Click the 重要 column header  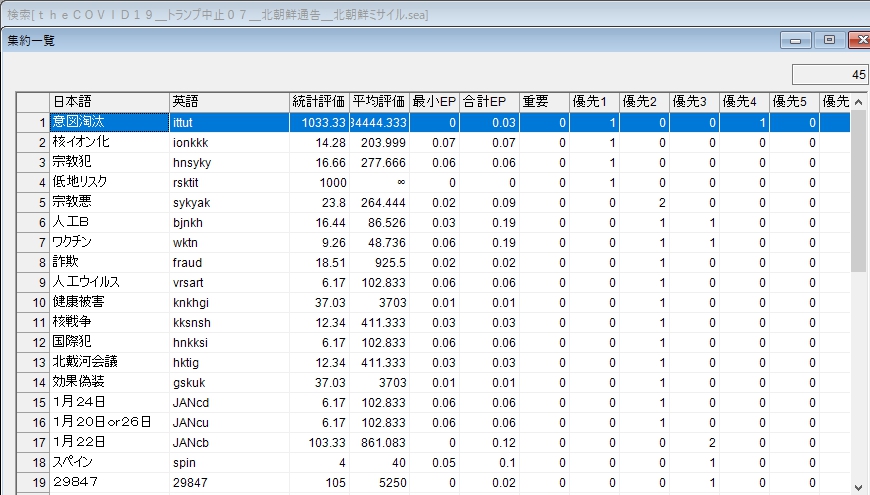point(544,102)
